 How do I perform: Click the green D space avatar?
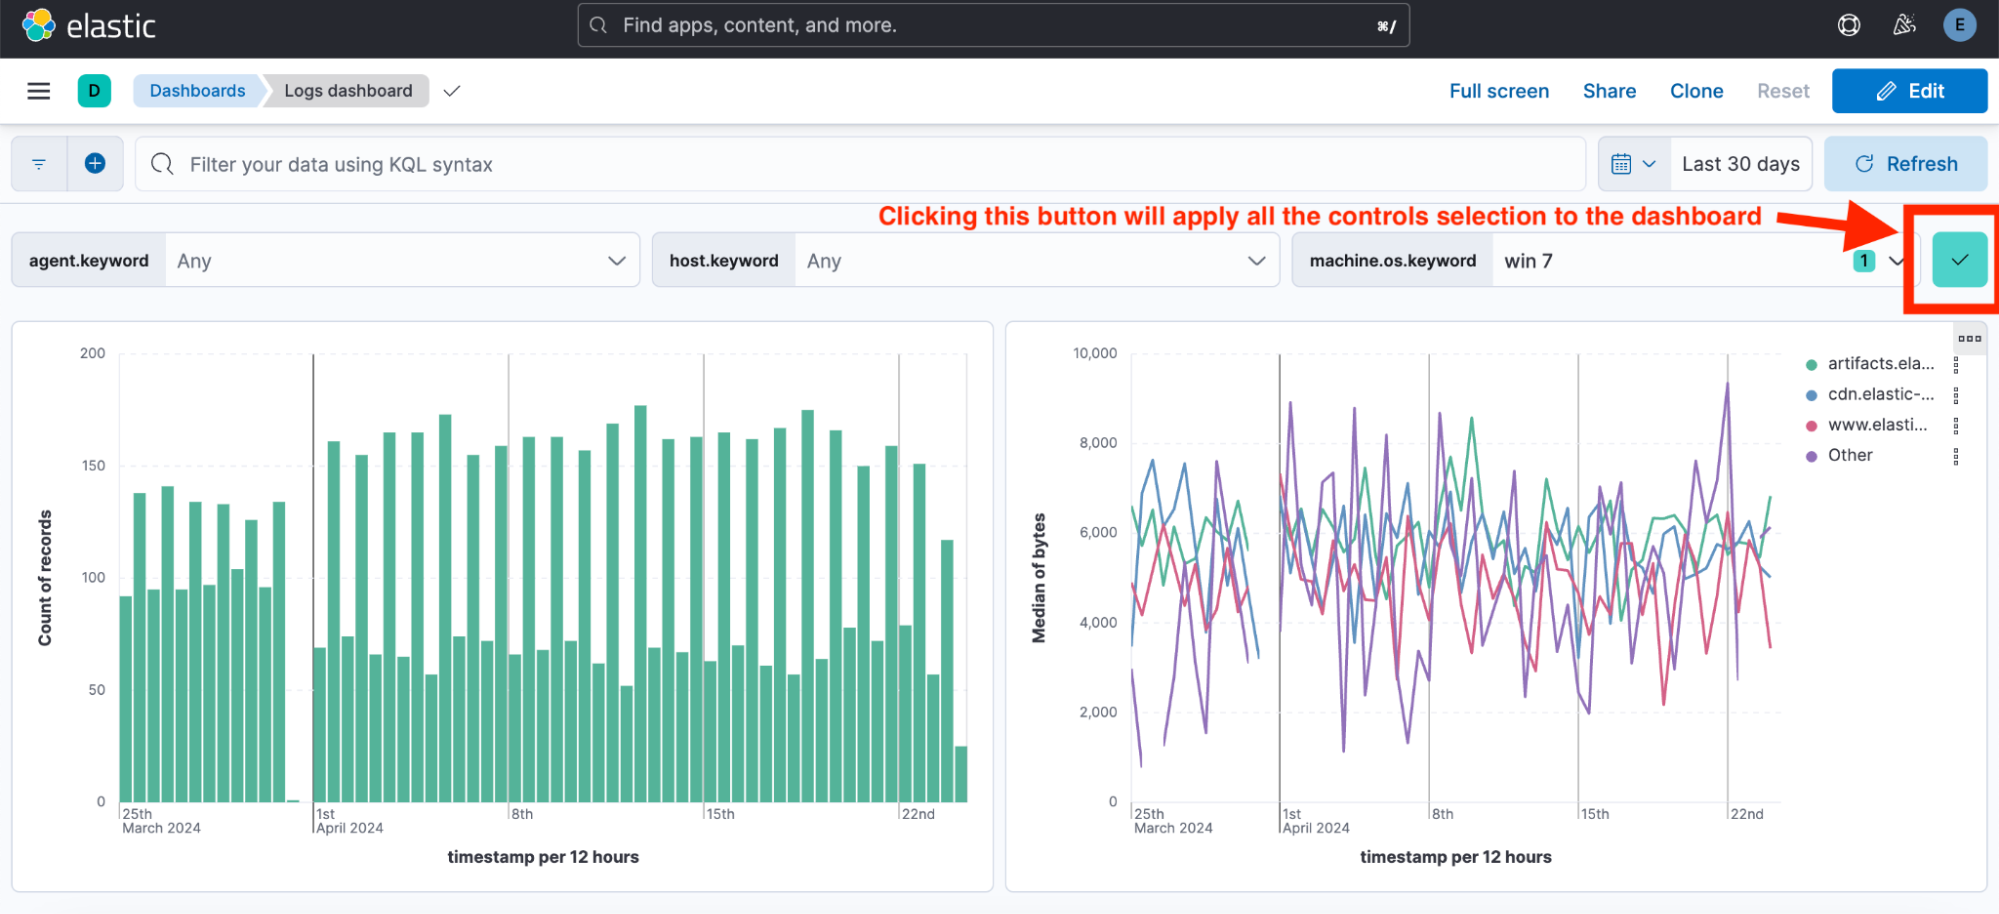[x=94, y=91]
